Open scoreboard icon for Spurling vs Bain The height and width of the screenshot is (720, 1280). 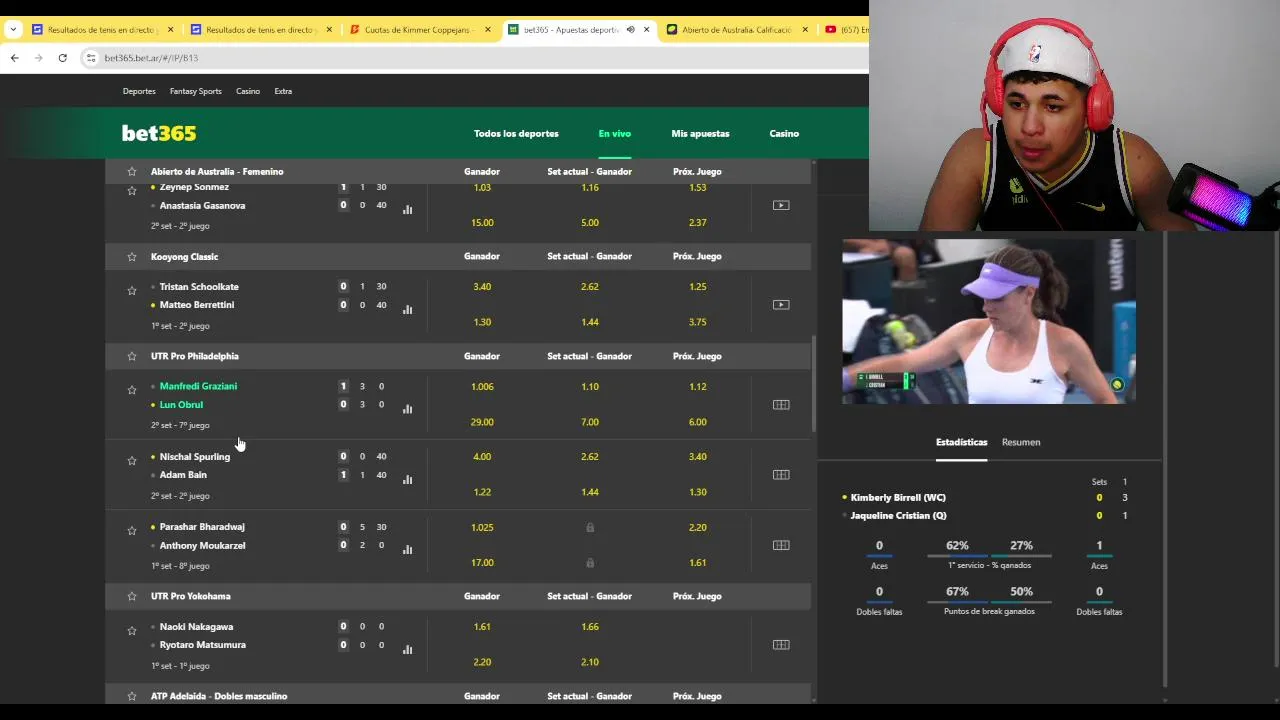click(x=781, y=475)
